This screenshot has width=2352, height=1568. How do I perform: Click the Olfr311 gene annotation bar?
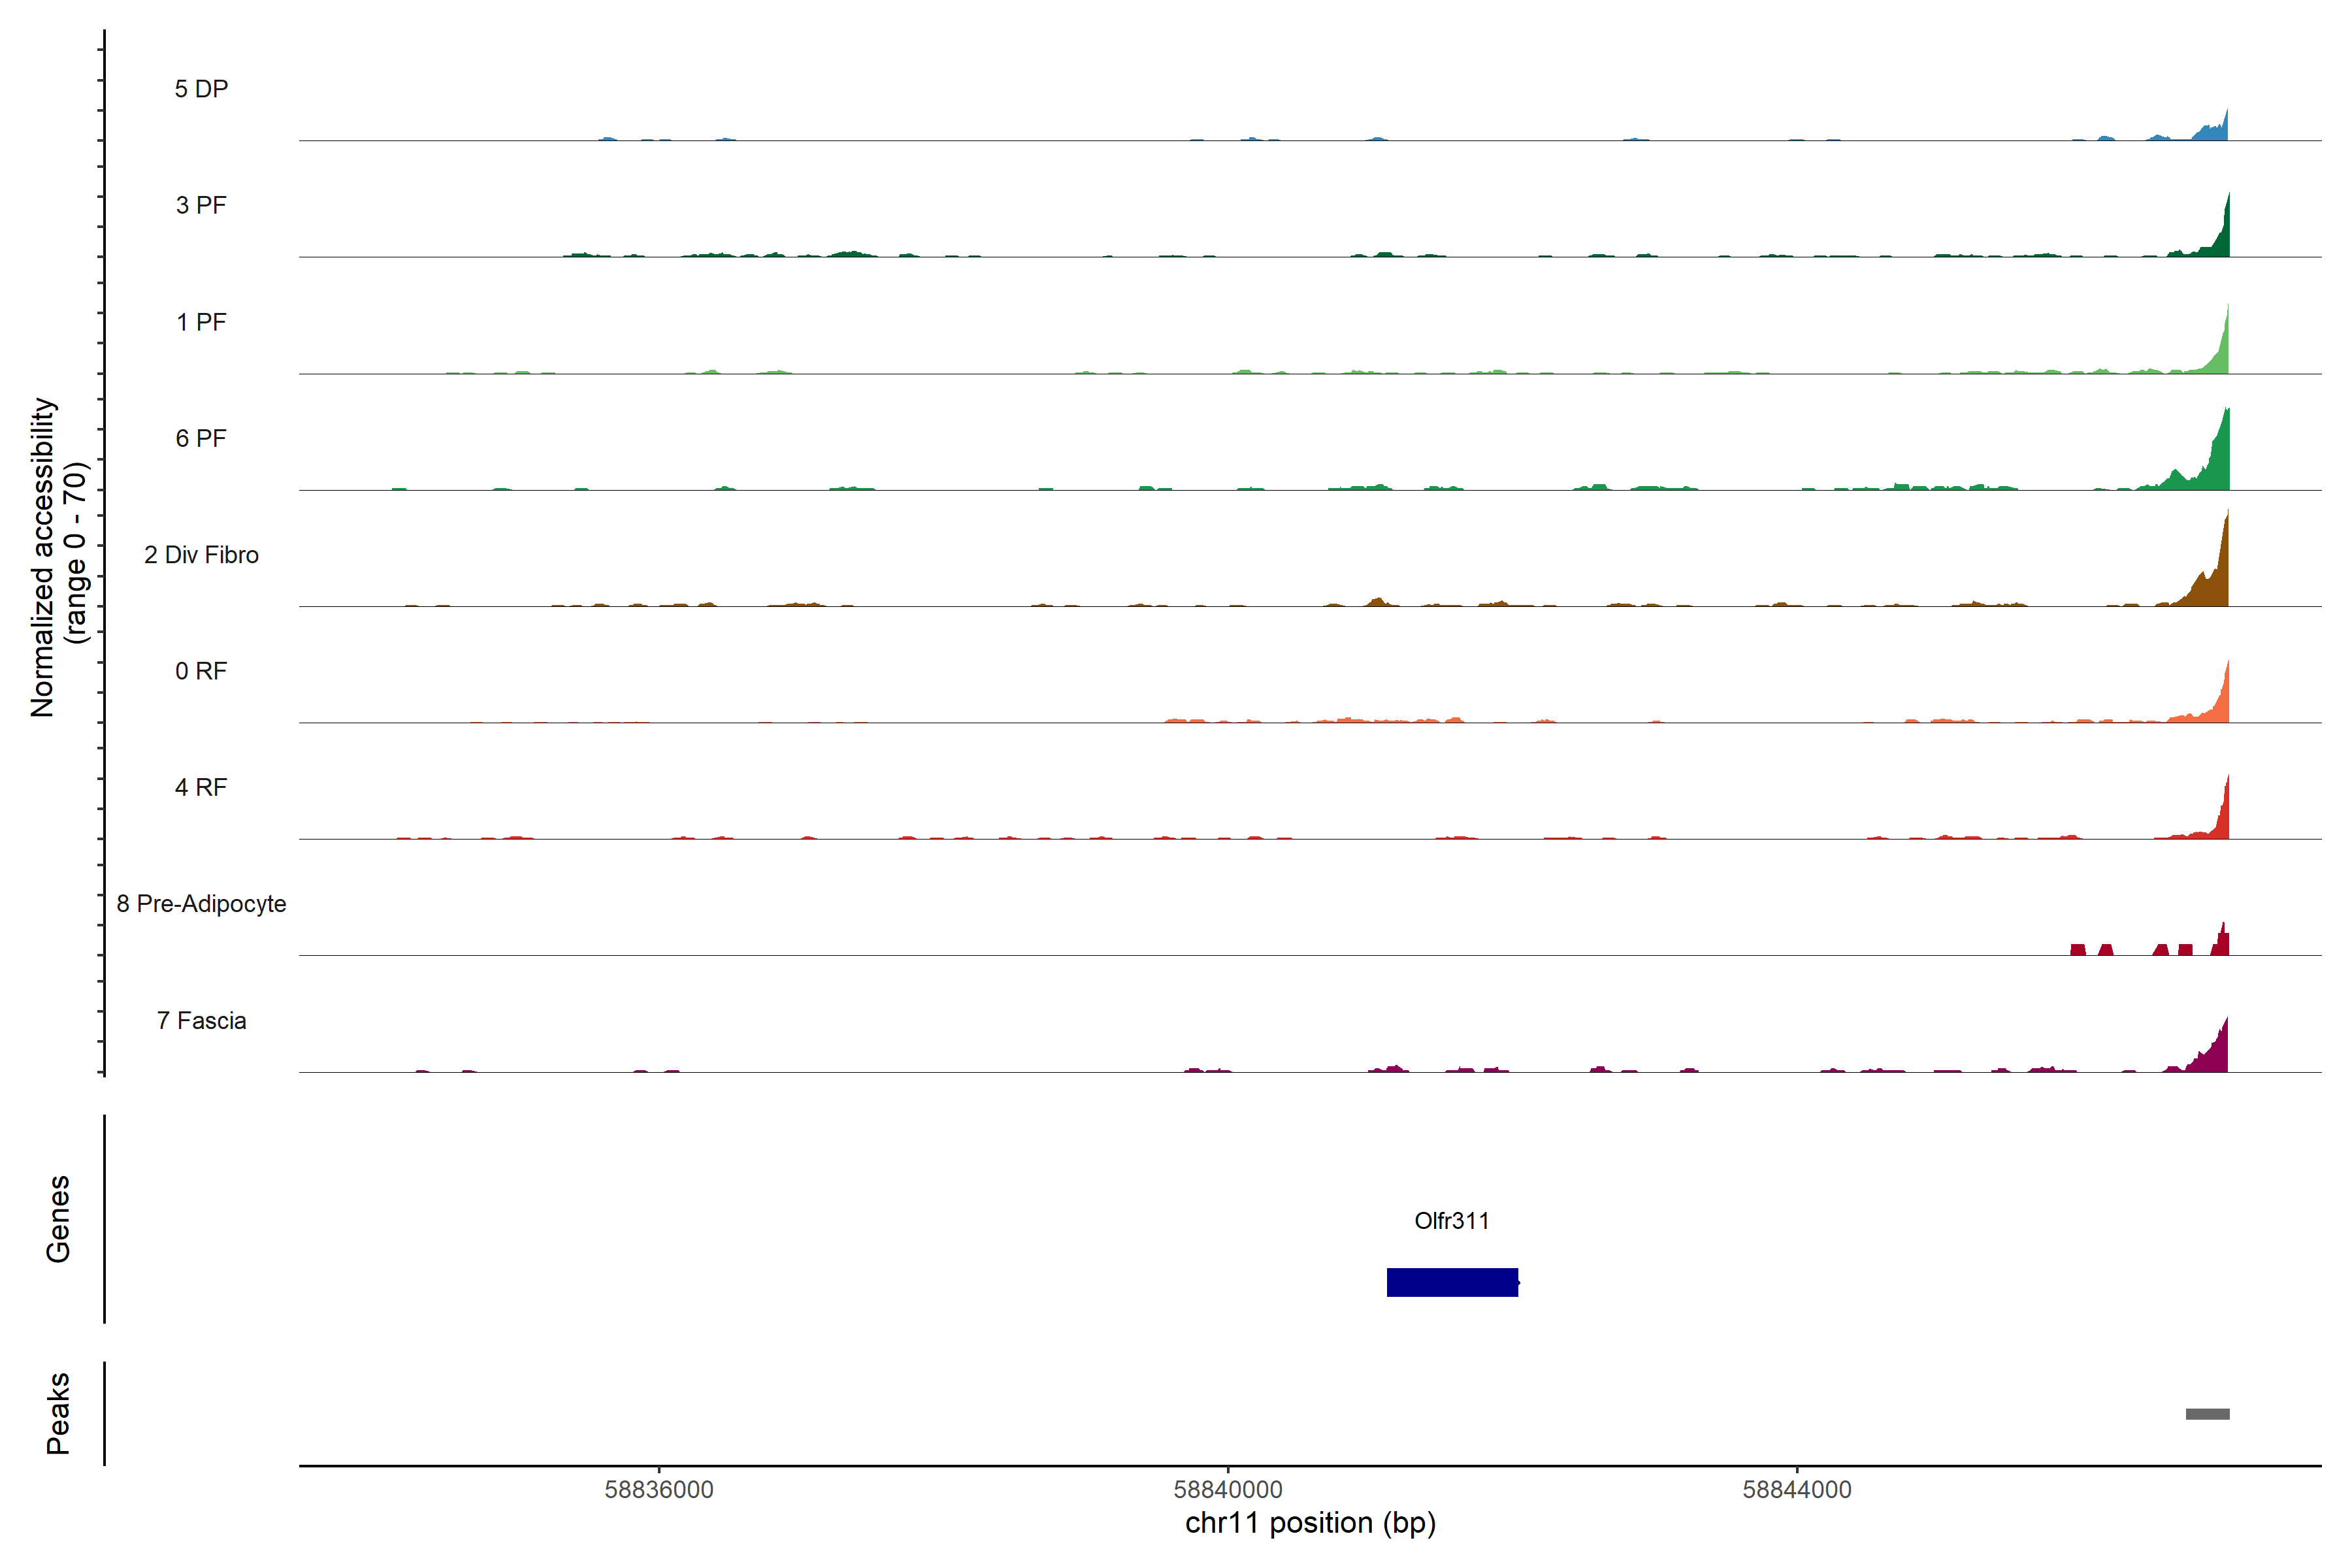pos(1452,1282)
